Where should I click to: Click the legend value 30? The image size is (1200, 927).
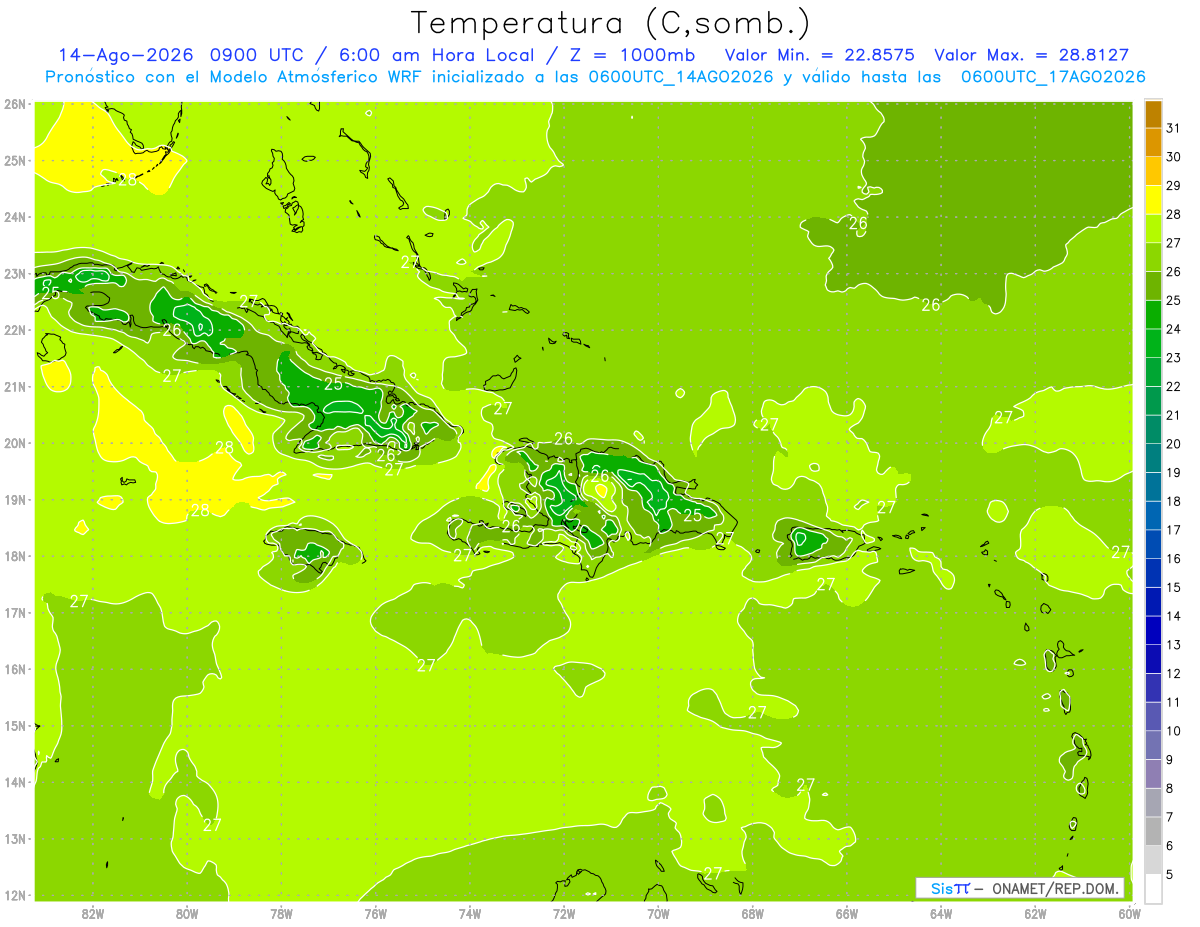coord(1173,157)
